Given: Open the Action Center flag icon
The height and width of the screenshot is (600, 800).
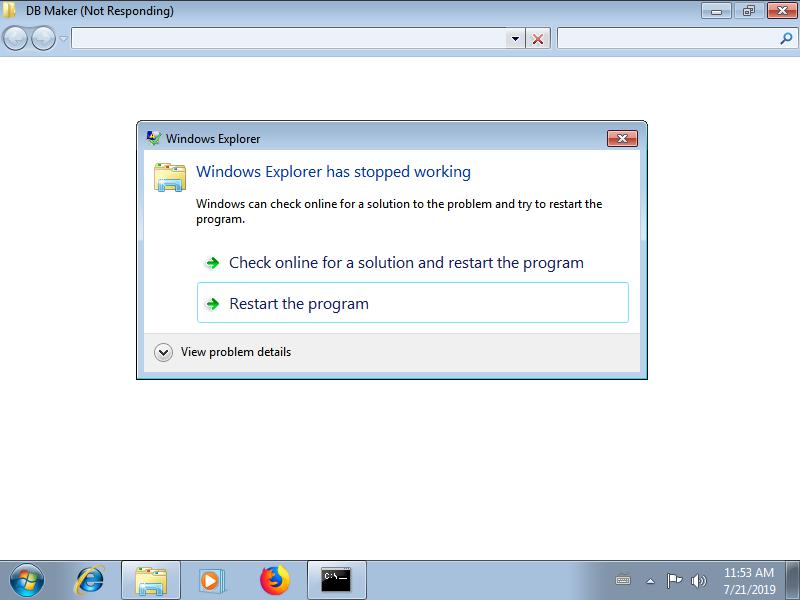Looking at the screenshot, I should pos(674,581).
